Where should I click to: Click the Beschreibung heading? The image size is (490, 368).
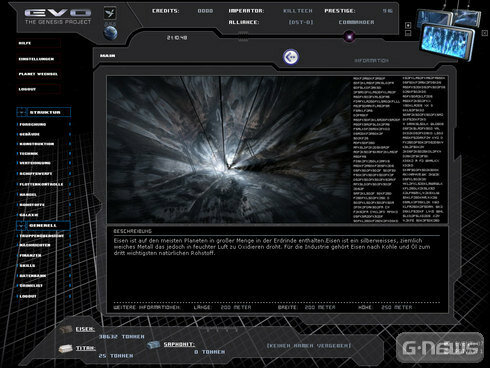pyautogui.click(x=132, y=231)
